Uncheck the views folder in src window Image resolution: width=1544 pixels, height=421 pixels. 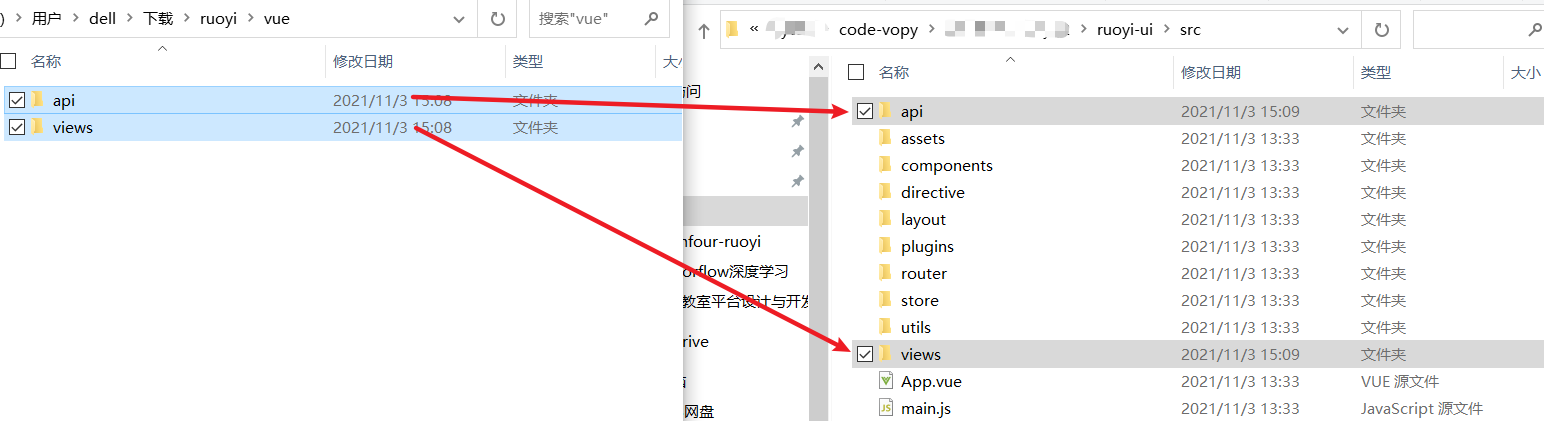865,354
